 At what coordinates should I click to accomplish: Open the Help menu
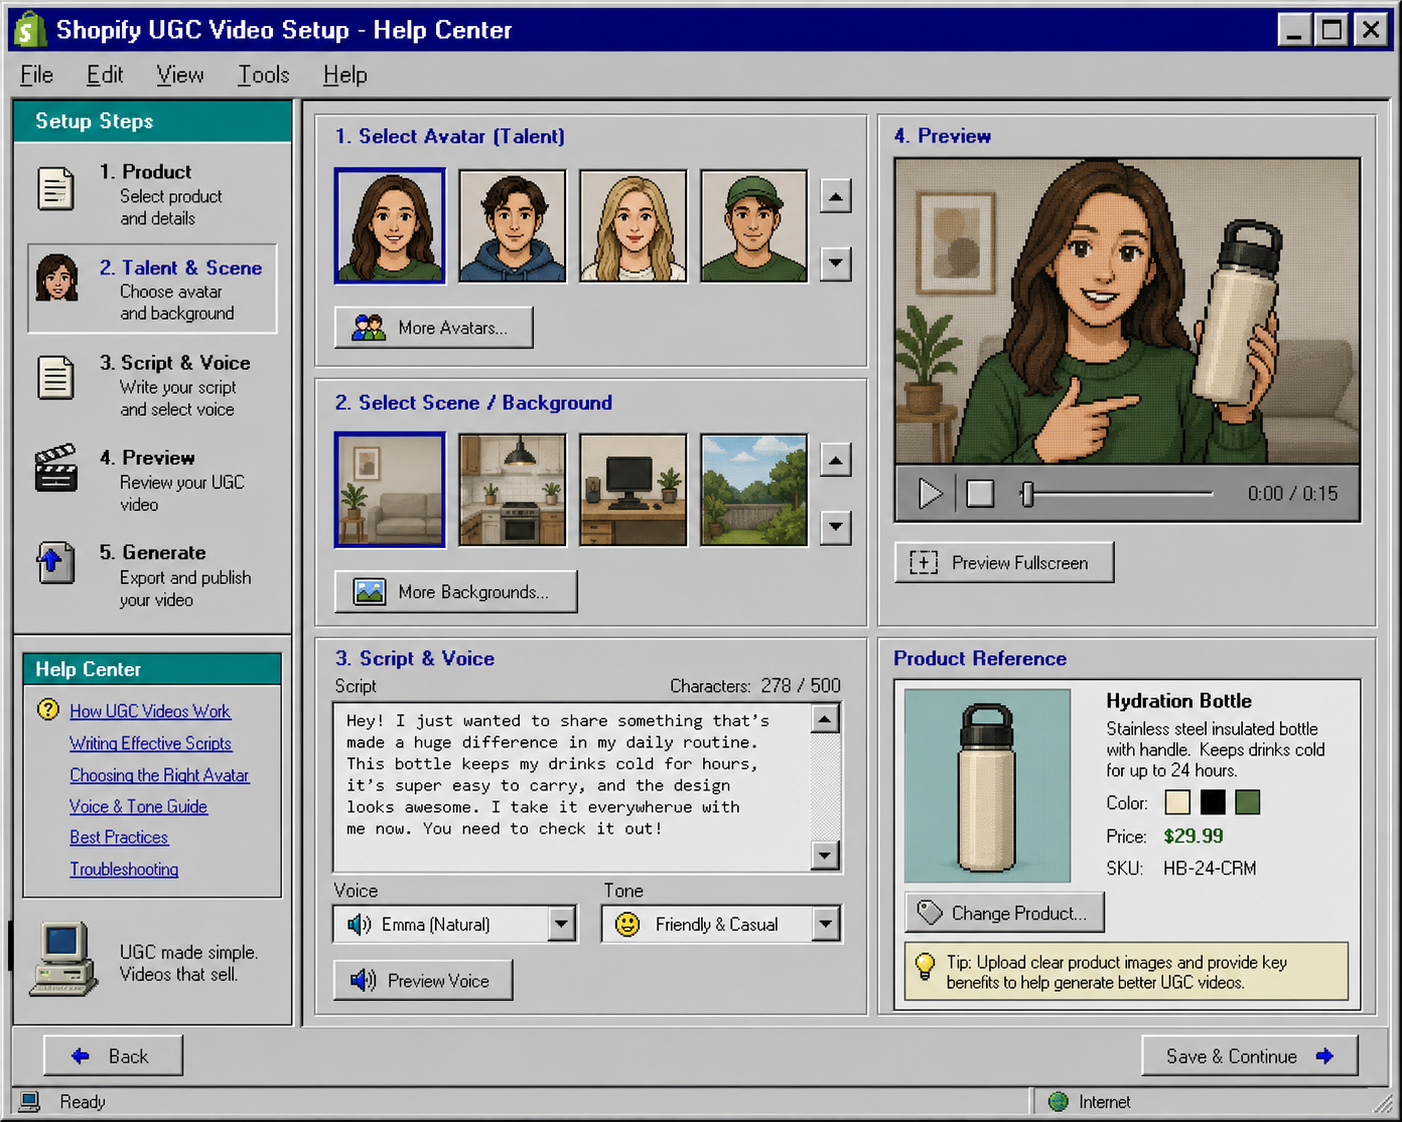point(345,75)
